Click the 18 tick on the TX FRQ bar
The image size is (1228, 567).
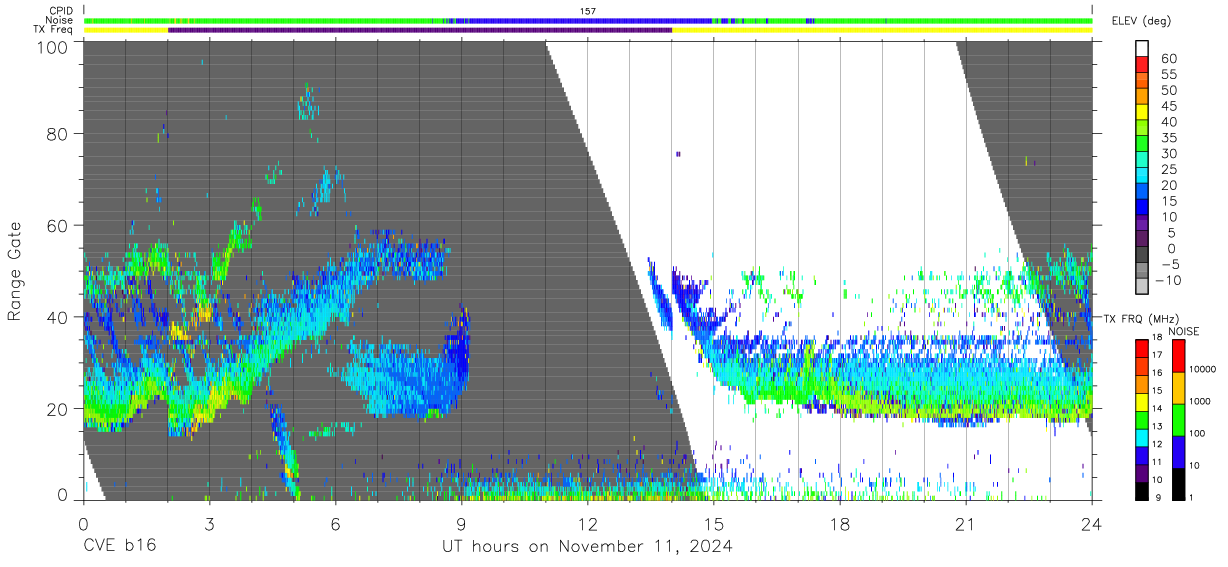click(x=1157, y=338)
